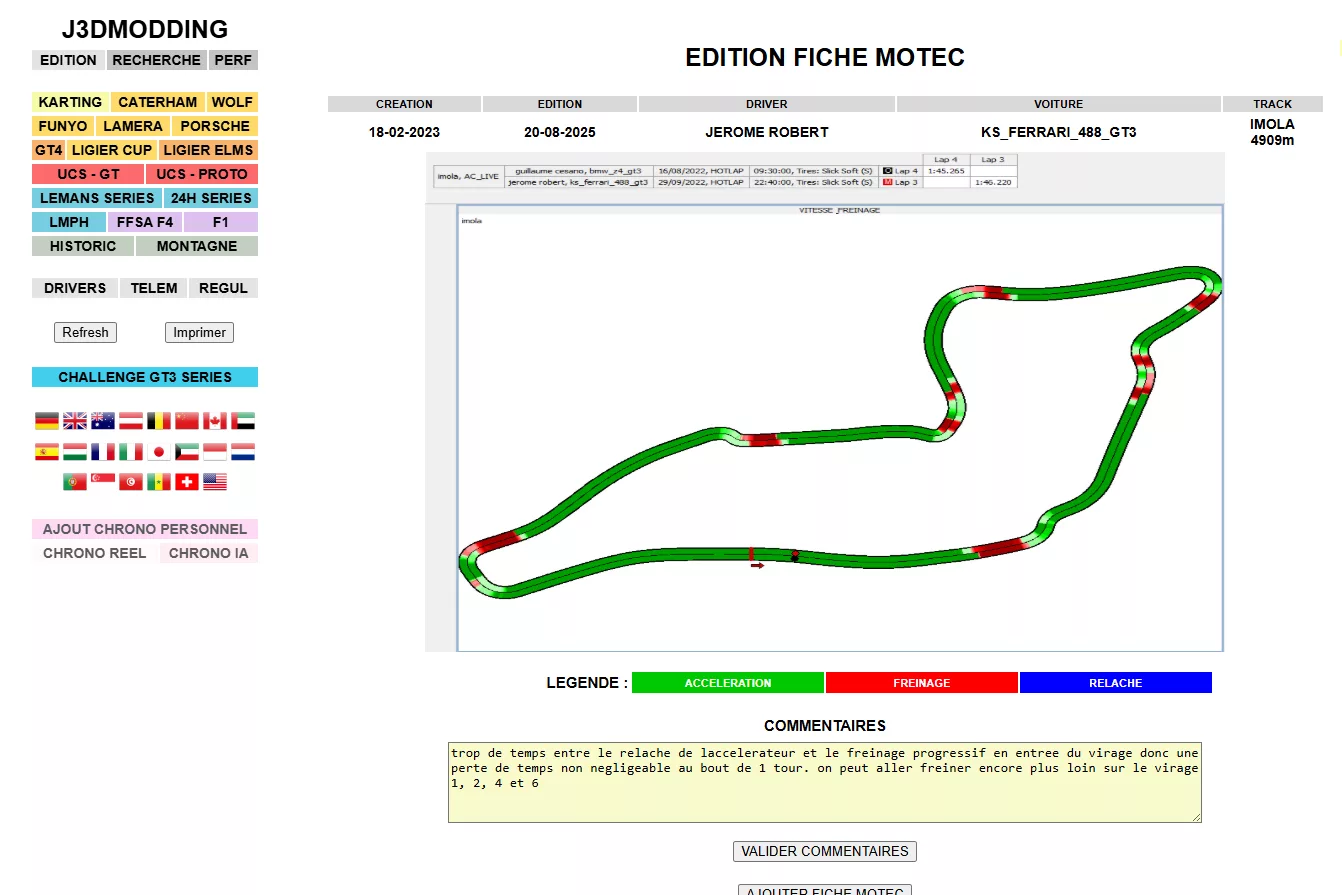
Task: Pick the Japan flag icon
Action: [x=159, y=452]
